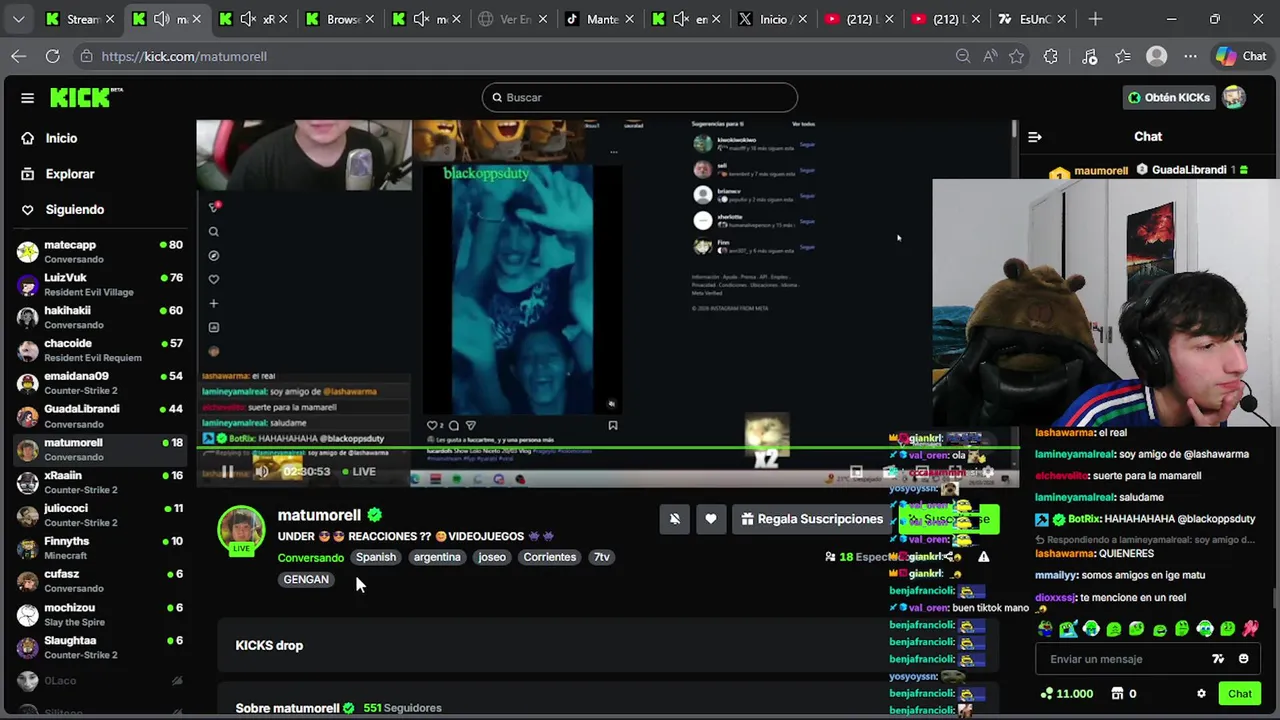Open the favorites list icon in toolbar
This screenshot has width=1280, height=720.
pyautogui.click(x=1123, y=57)
